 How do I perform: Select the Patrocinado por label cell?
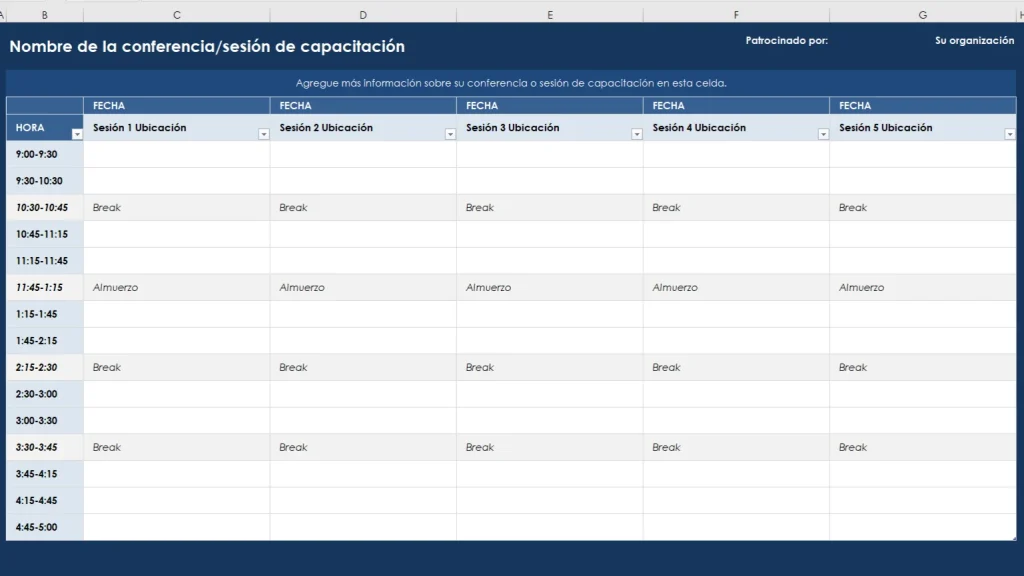coord(785,41)
